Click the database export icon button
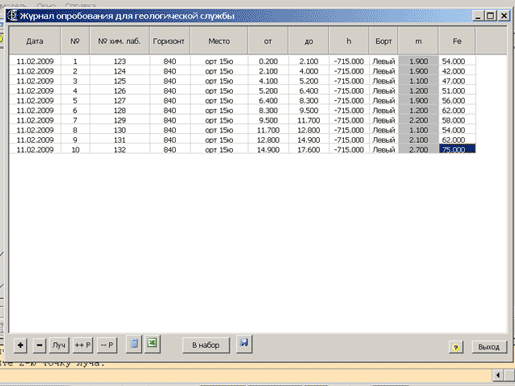This screenshot has width=515, height=386. tap(134, 344)
